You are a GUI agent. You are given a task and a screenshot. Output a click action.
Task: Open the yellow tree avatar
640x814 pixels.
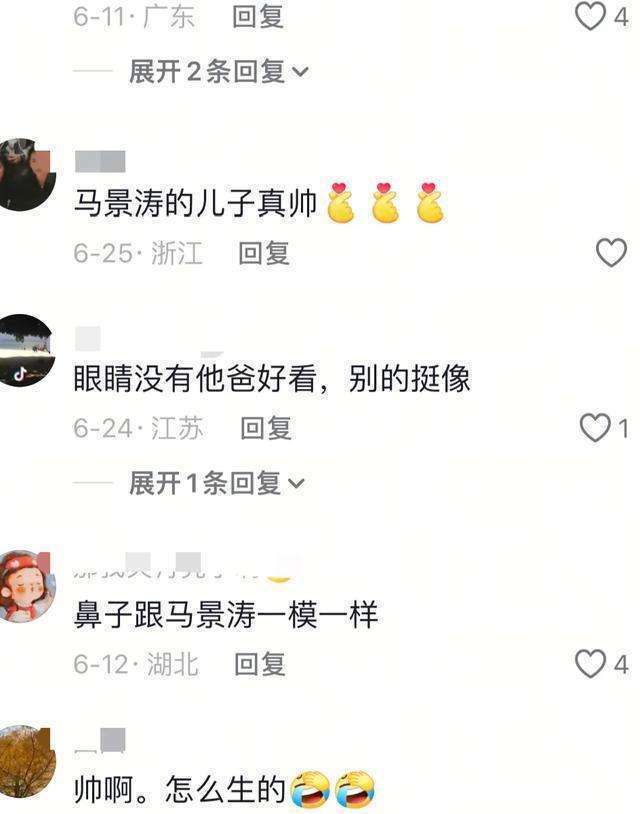coord(25,762)
